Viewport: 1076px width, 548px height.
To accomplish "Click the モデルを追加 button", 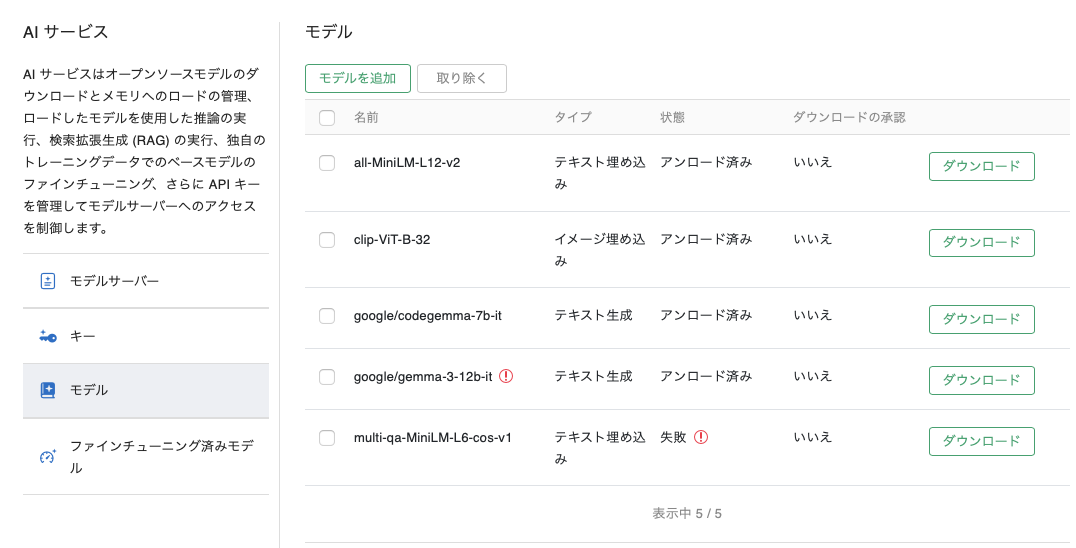I will [x=358, y=78].
